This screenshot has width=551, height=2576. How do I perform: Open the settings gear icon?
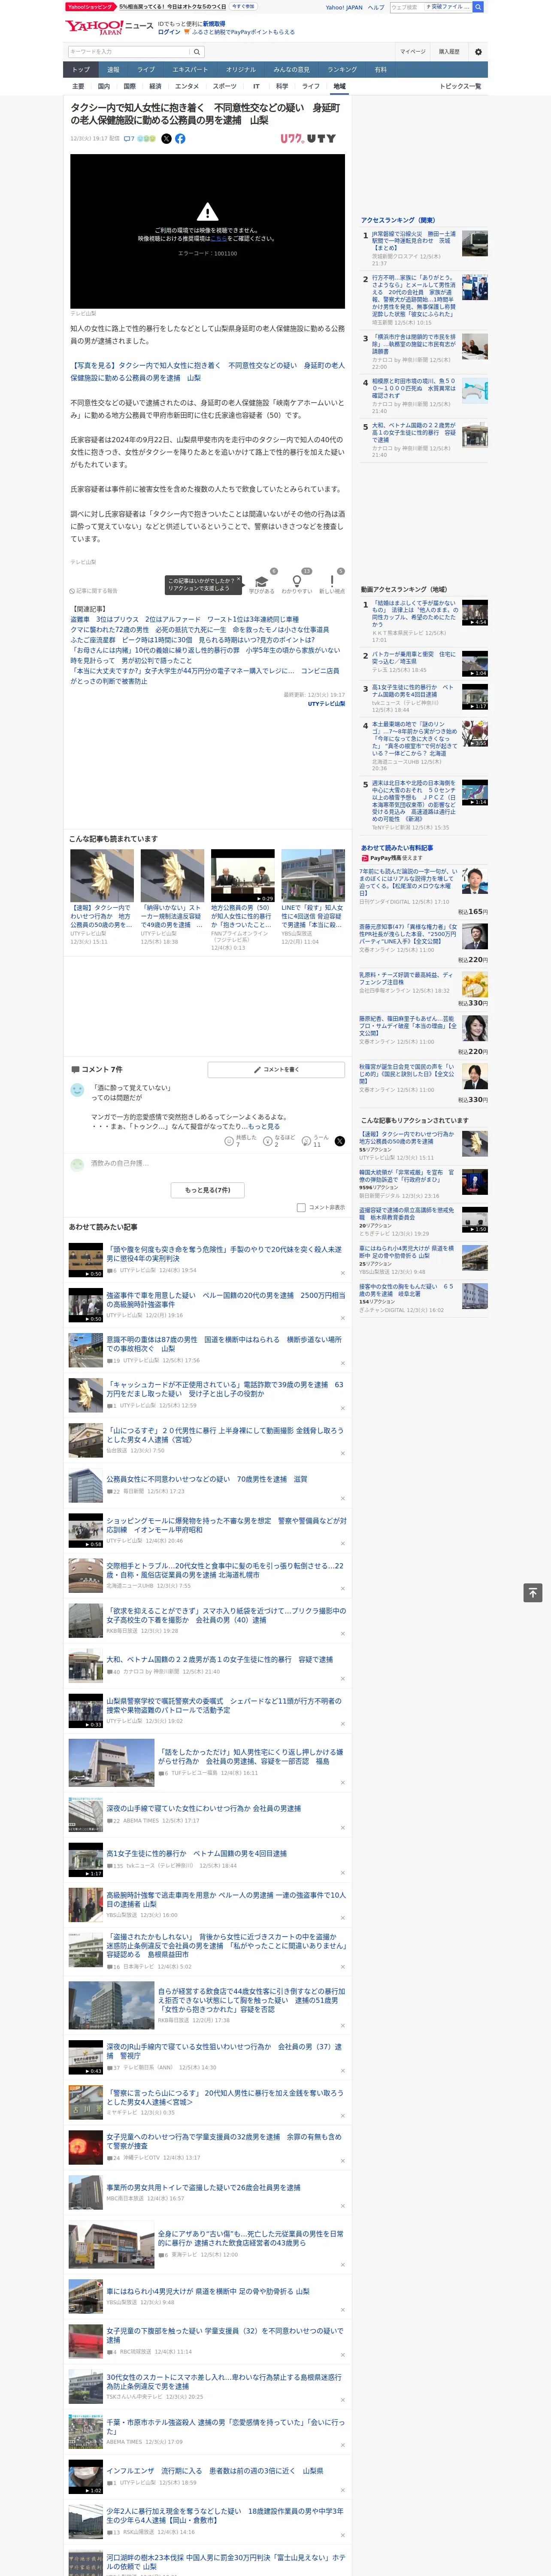(x=477, y=51)
